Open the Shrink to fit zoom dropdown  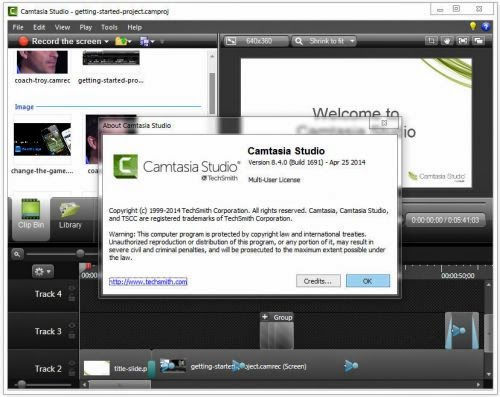324,41
